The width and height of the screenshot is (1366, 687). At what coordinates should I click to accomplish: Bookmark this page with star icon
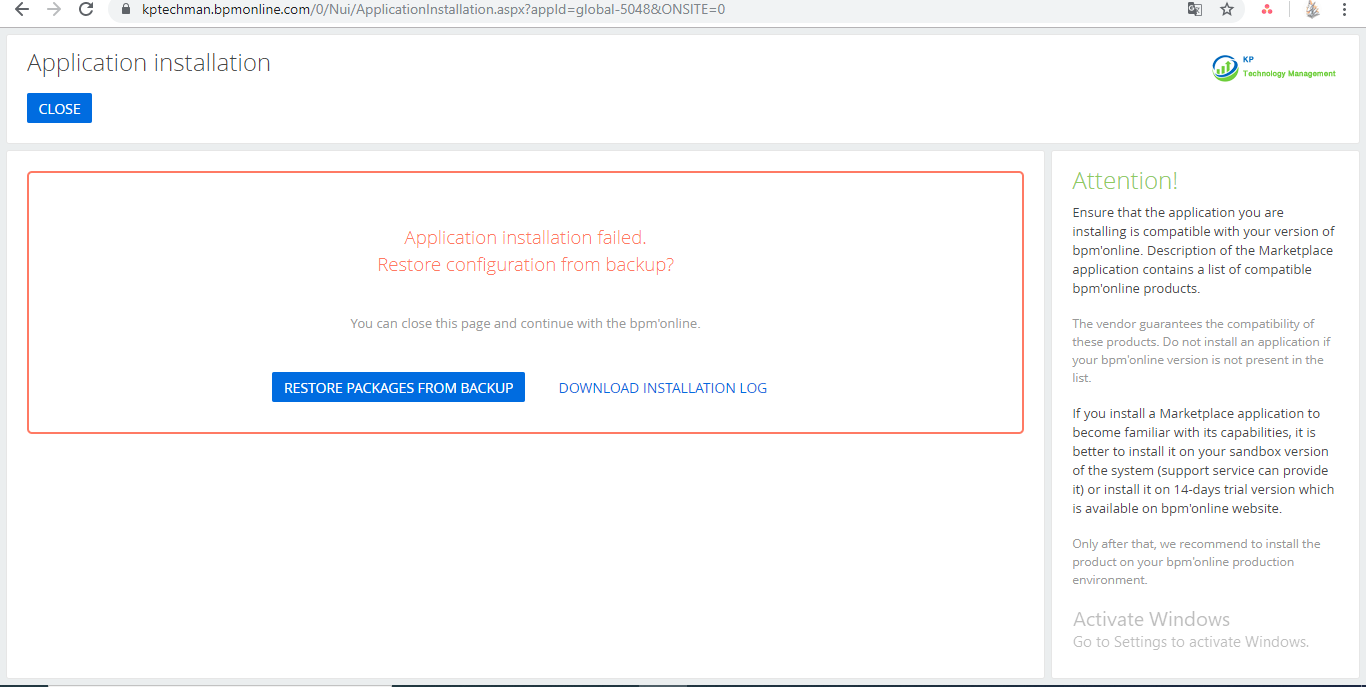pos(1227,9)
